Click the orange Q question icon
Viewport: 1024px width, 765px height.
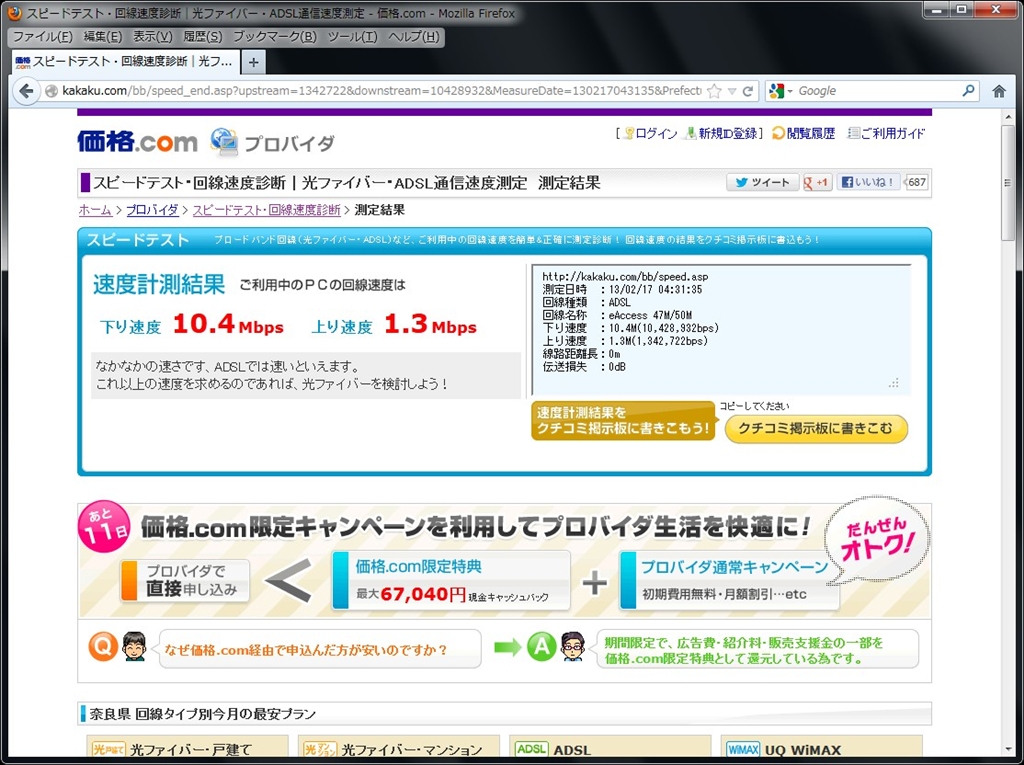coord(103,647)
